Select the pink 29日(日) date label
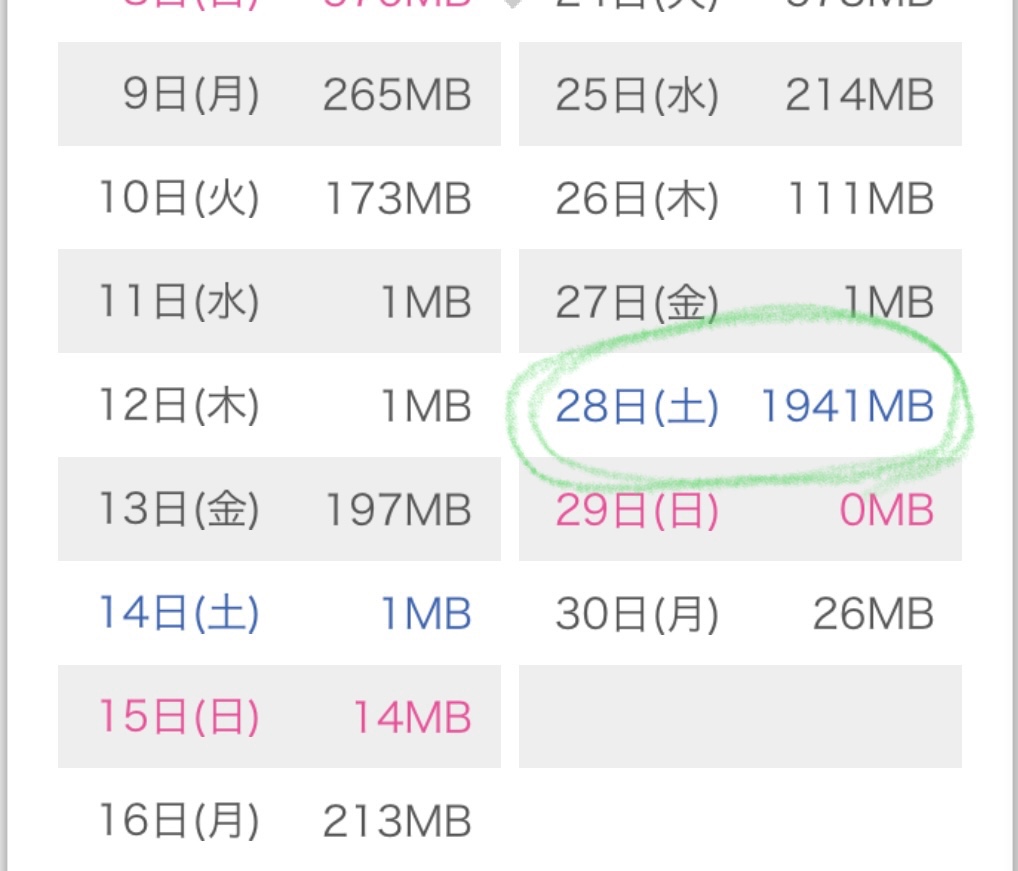The height and width of the screenshot is (871, 1018). [637, 510]
